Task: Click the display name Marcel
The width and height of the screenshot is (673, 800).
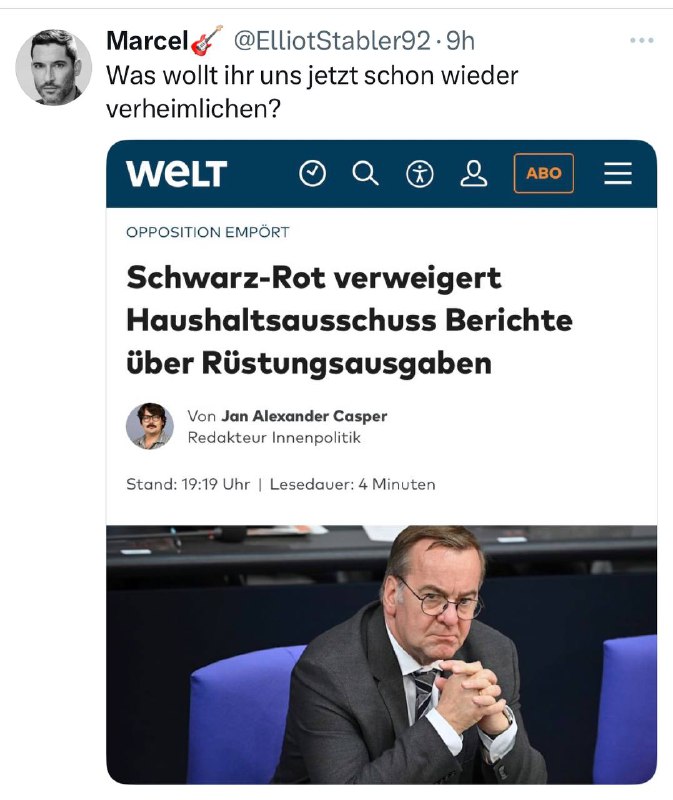Action: coord(147,41)
